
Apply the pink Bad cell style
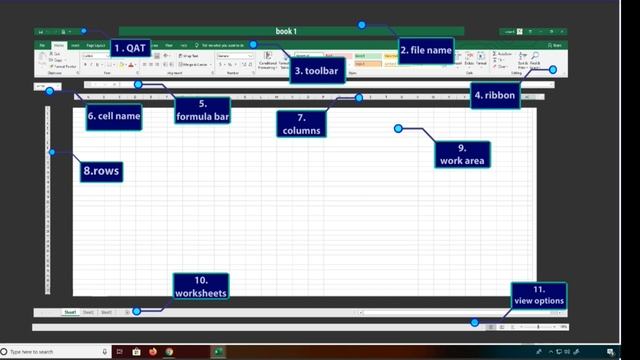338,56
